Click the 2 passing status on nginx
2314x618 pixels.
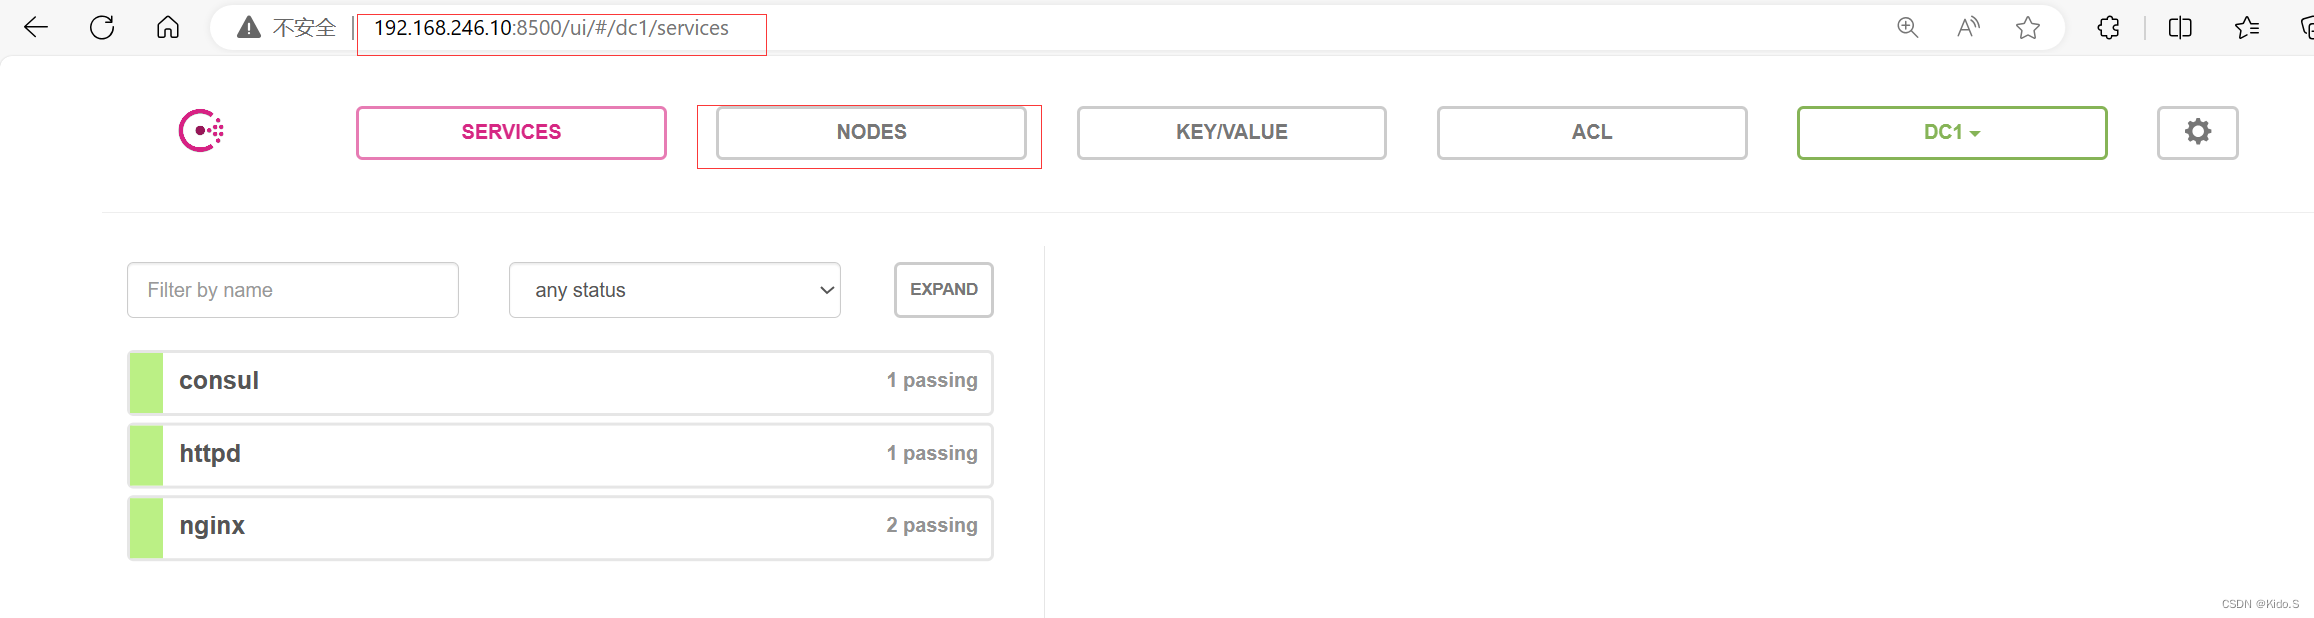(932, 525)
